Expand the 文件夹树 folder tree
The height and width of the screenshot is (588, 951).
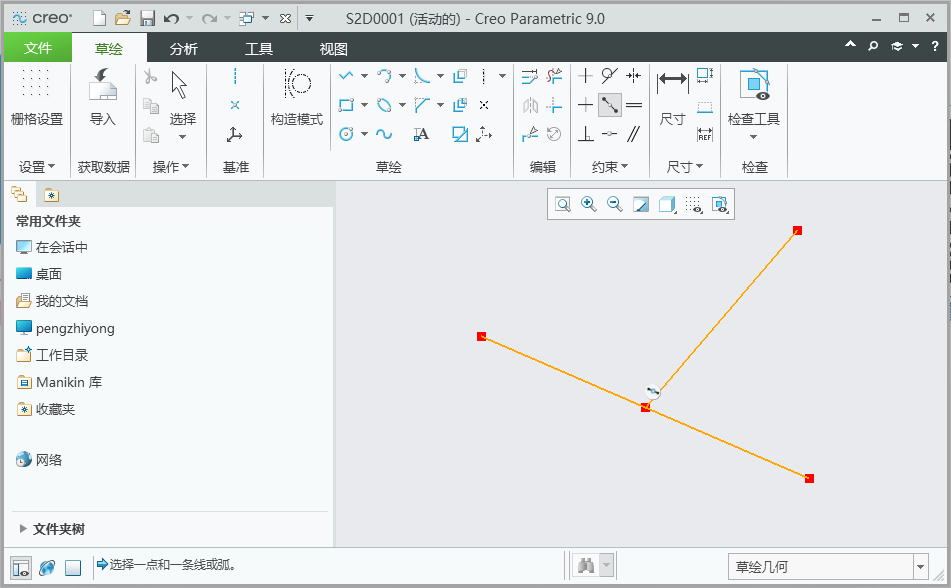pyautogui.click(x=23, y=529)
